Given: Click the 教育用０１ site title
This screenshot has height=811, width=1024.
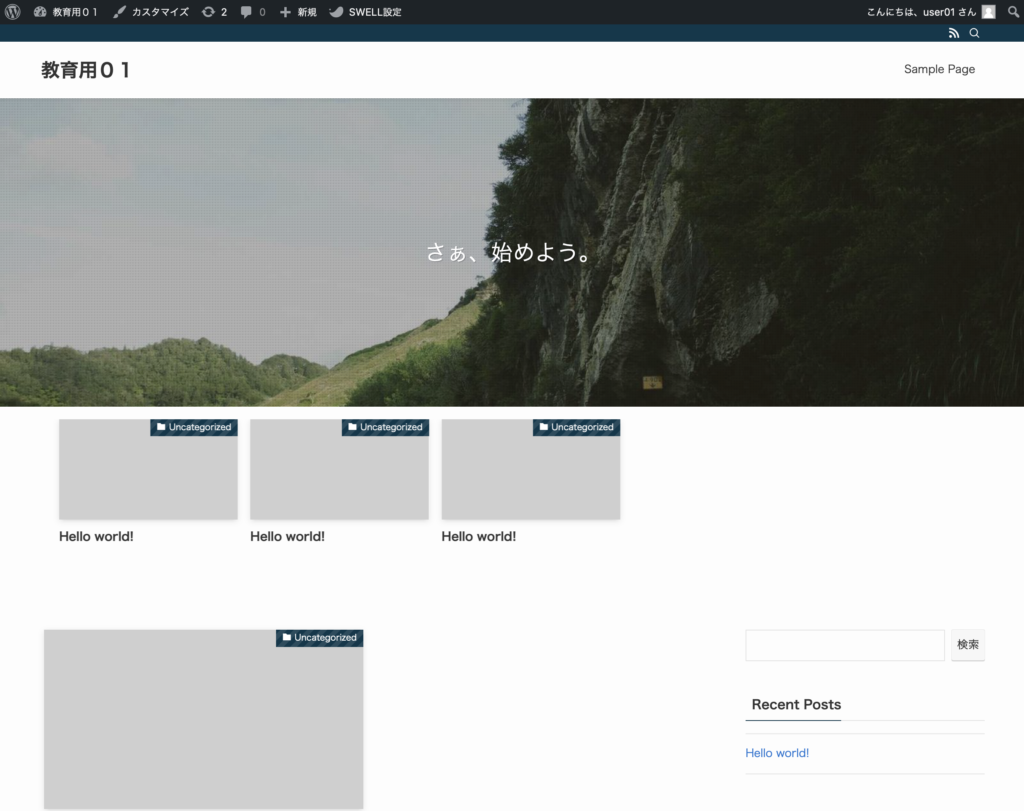Looking at the screenshot, I should (86, 70).
